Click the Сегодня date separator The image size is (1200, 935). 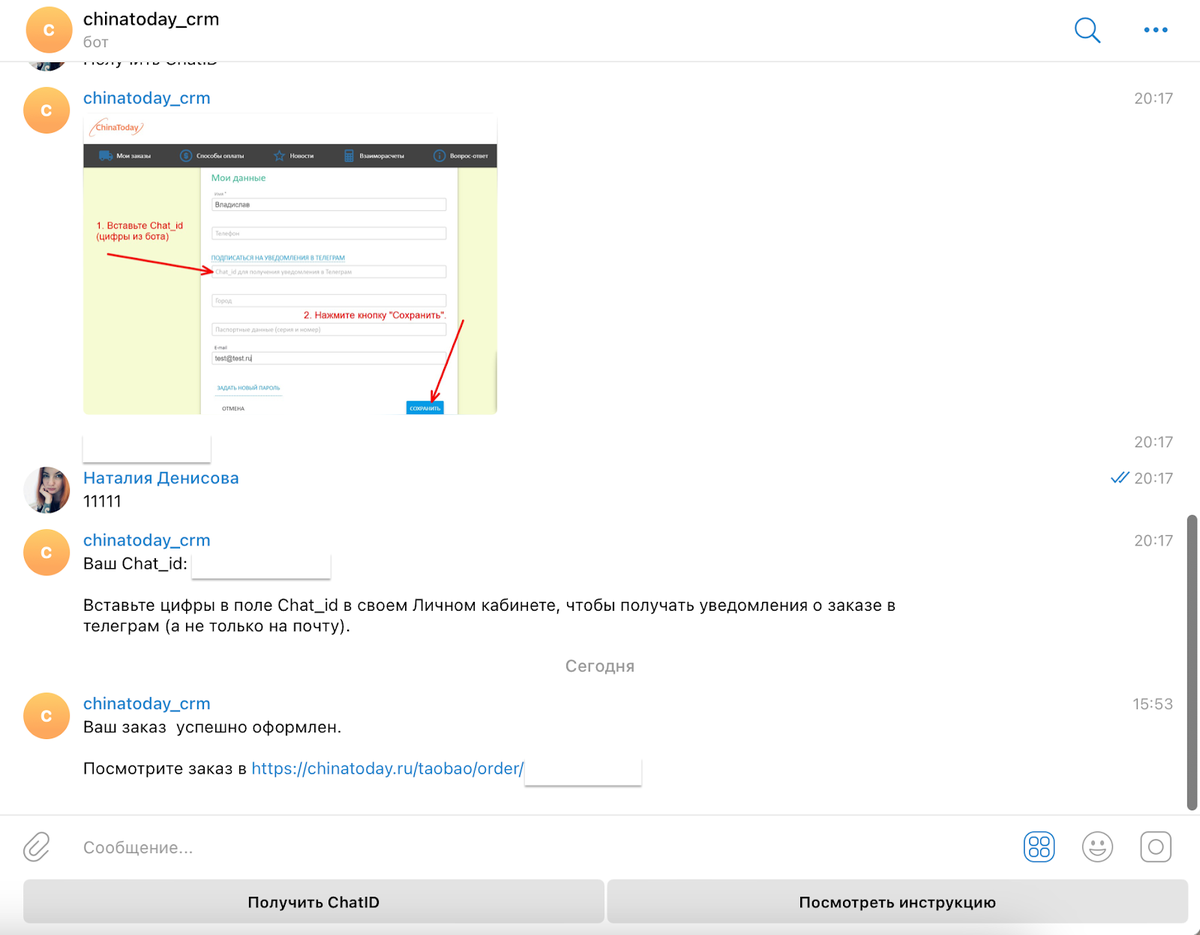click(600, 666)
